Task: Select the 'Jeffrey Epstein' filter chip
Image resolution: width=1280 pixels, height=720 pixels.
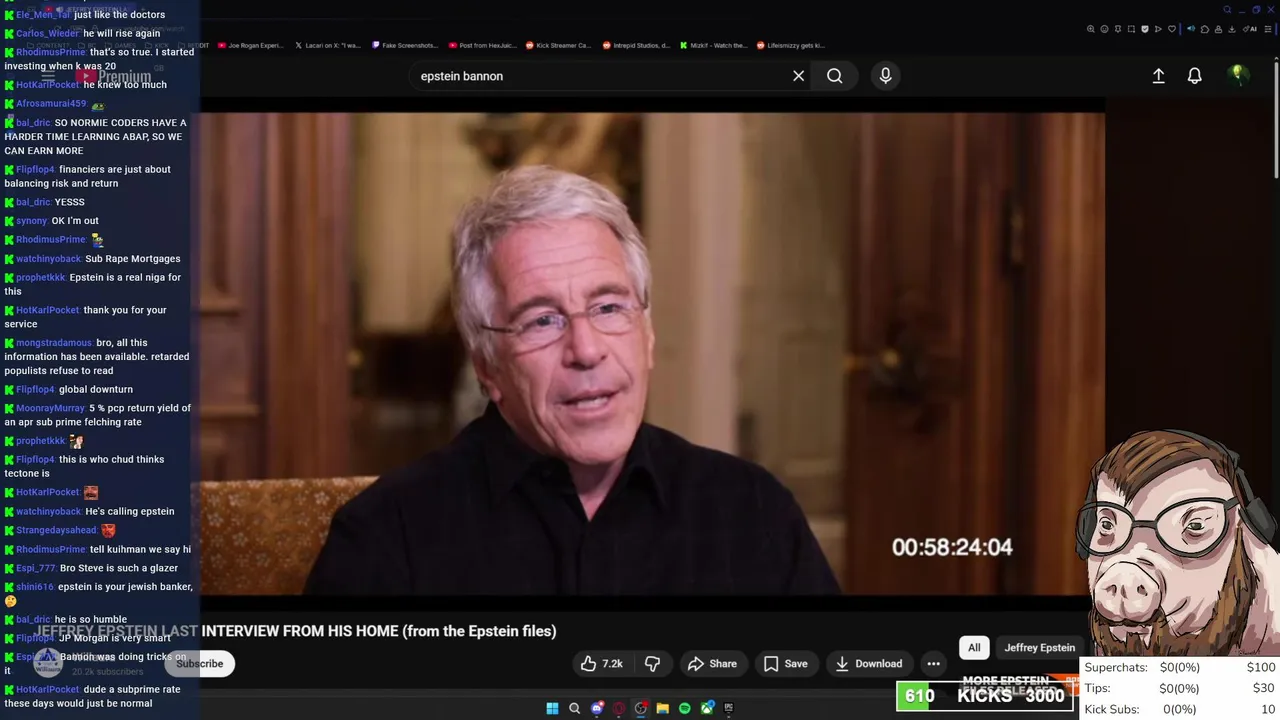Action: point(1039,647)
